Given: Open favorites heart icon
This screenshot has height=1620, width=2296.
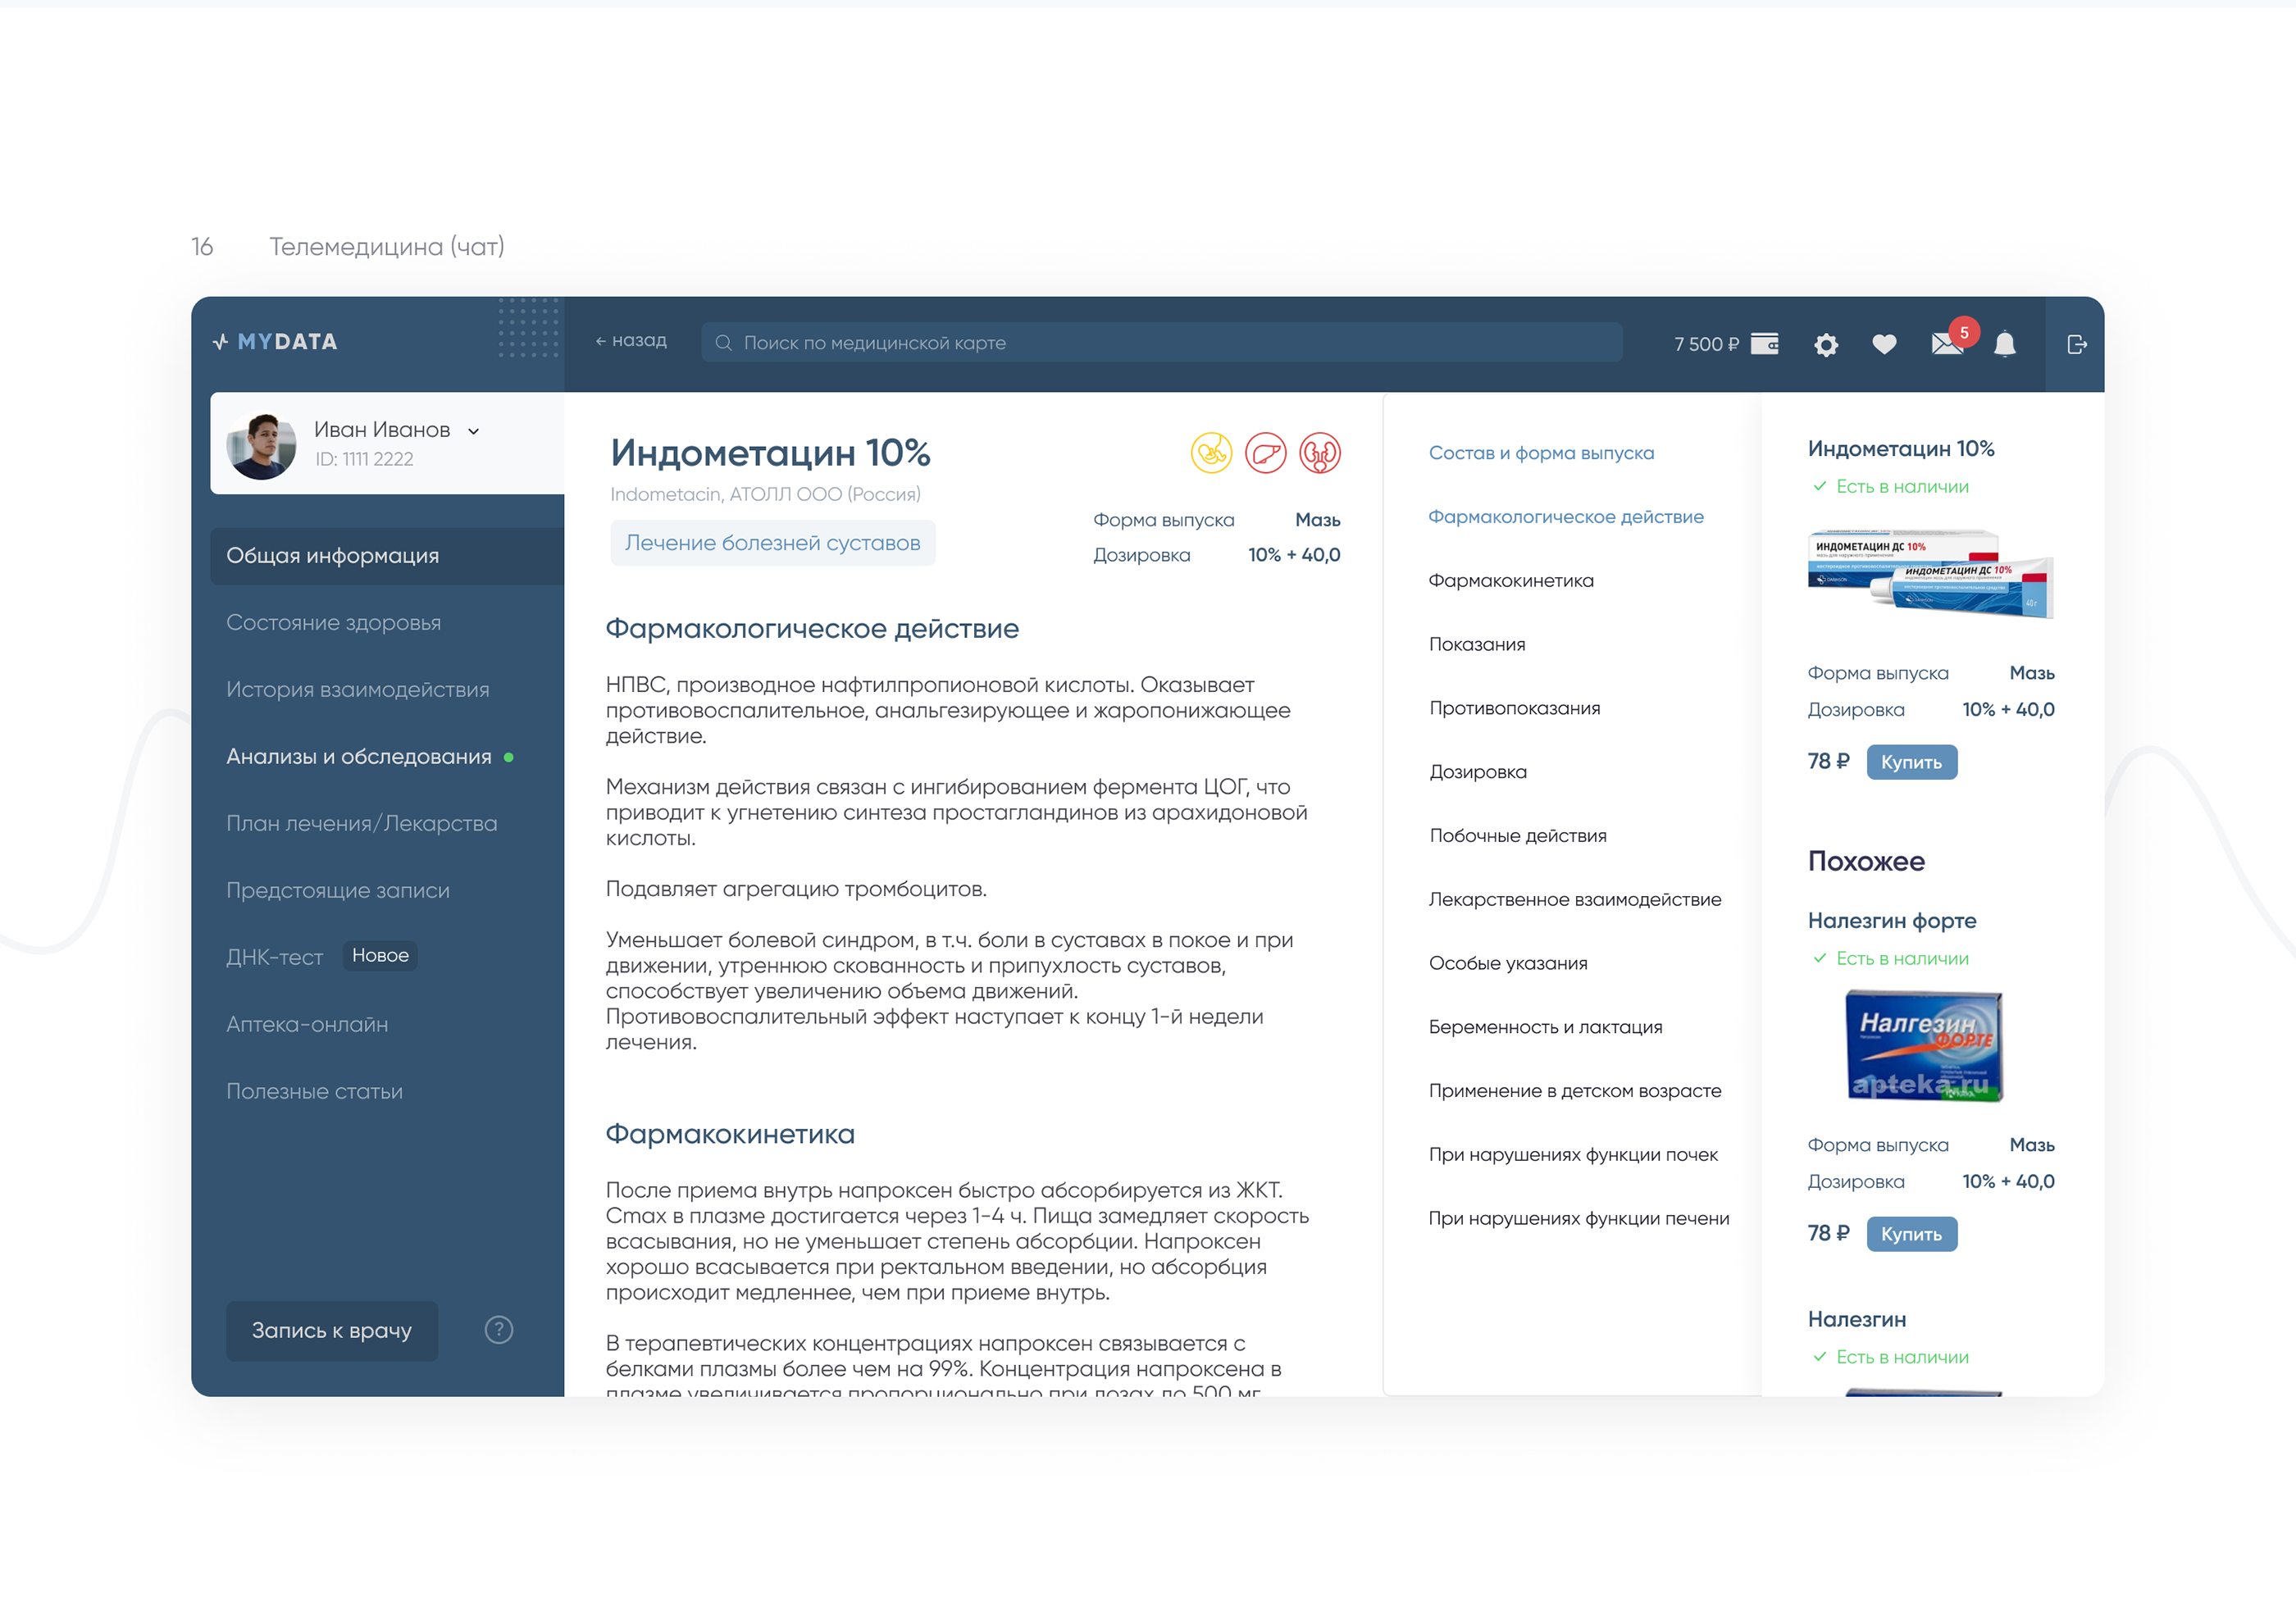Looking at the screenshot, I should pos(1884,344).
